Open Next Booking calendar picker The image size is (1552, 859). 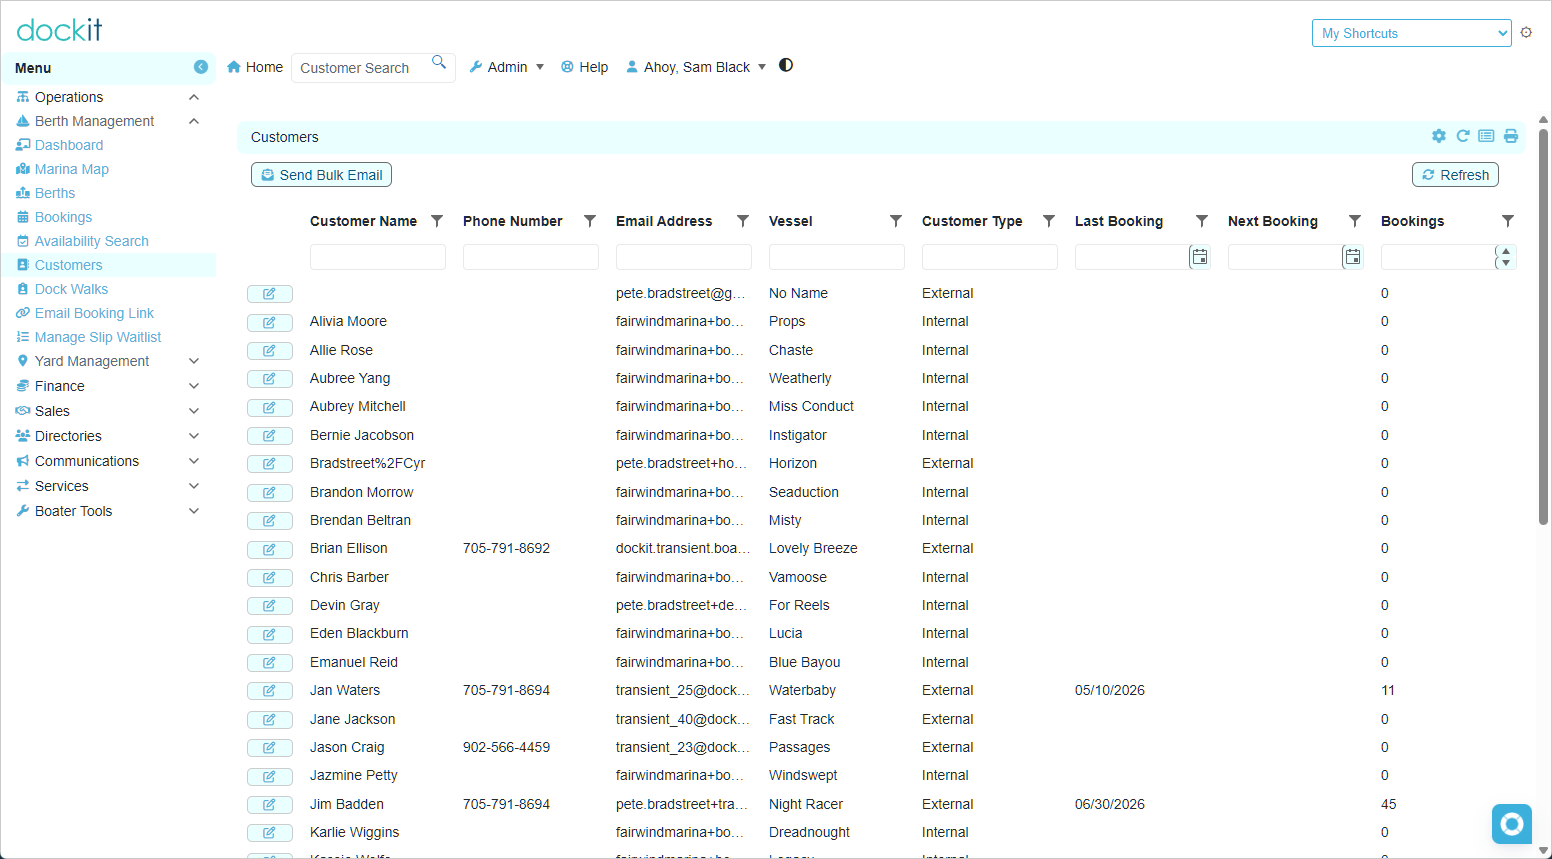(x=1353, y=257)
